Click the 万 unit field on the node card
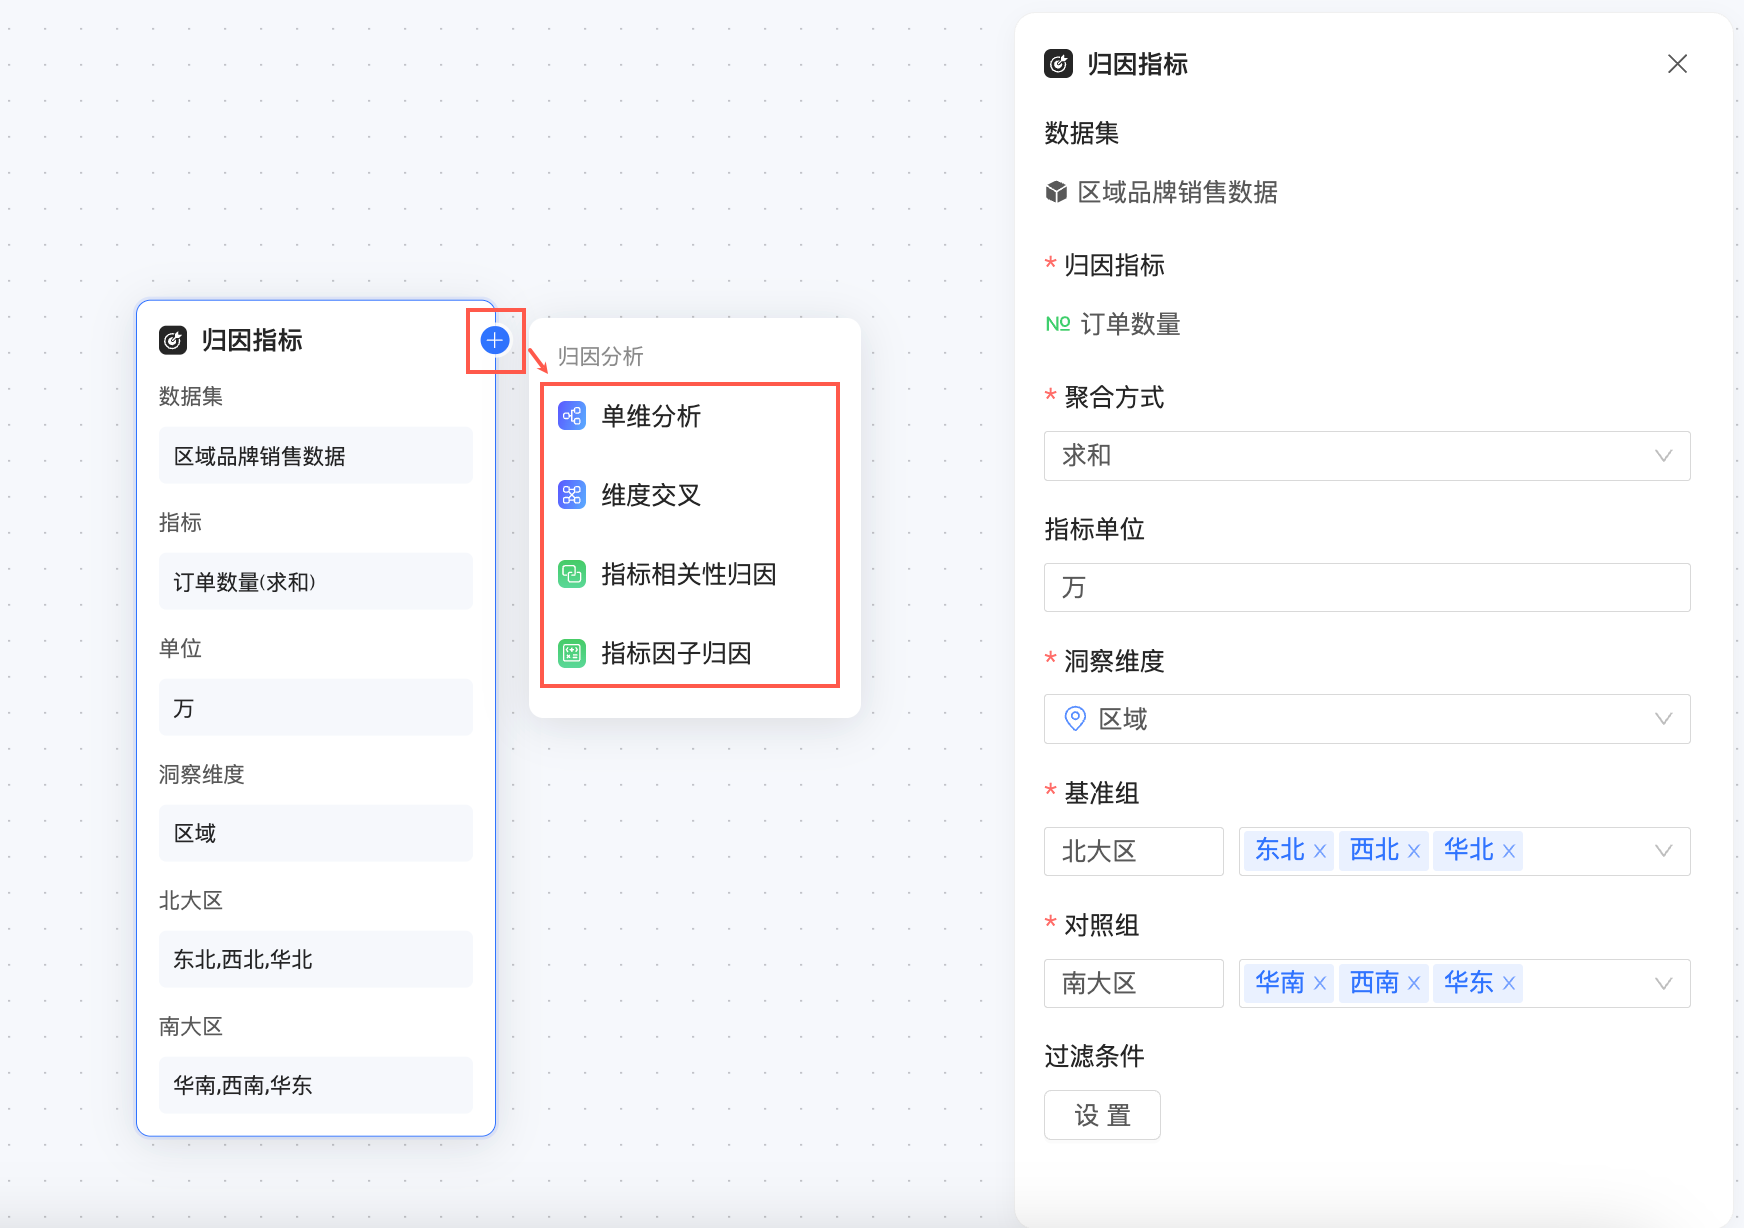Screen dimensions: 1744x1228 coord(316,708)
